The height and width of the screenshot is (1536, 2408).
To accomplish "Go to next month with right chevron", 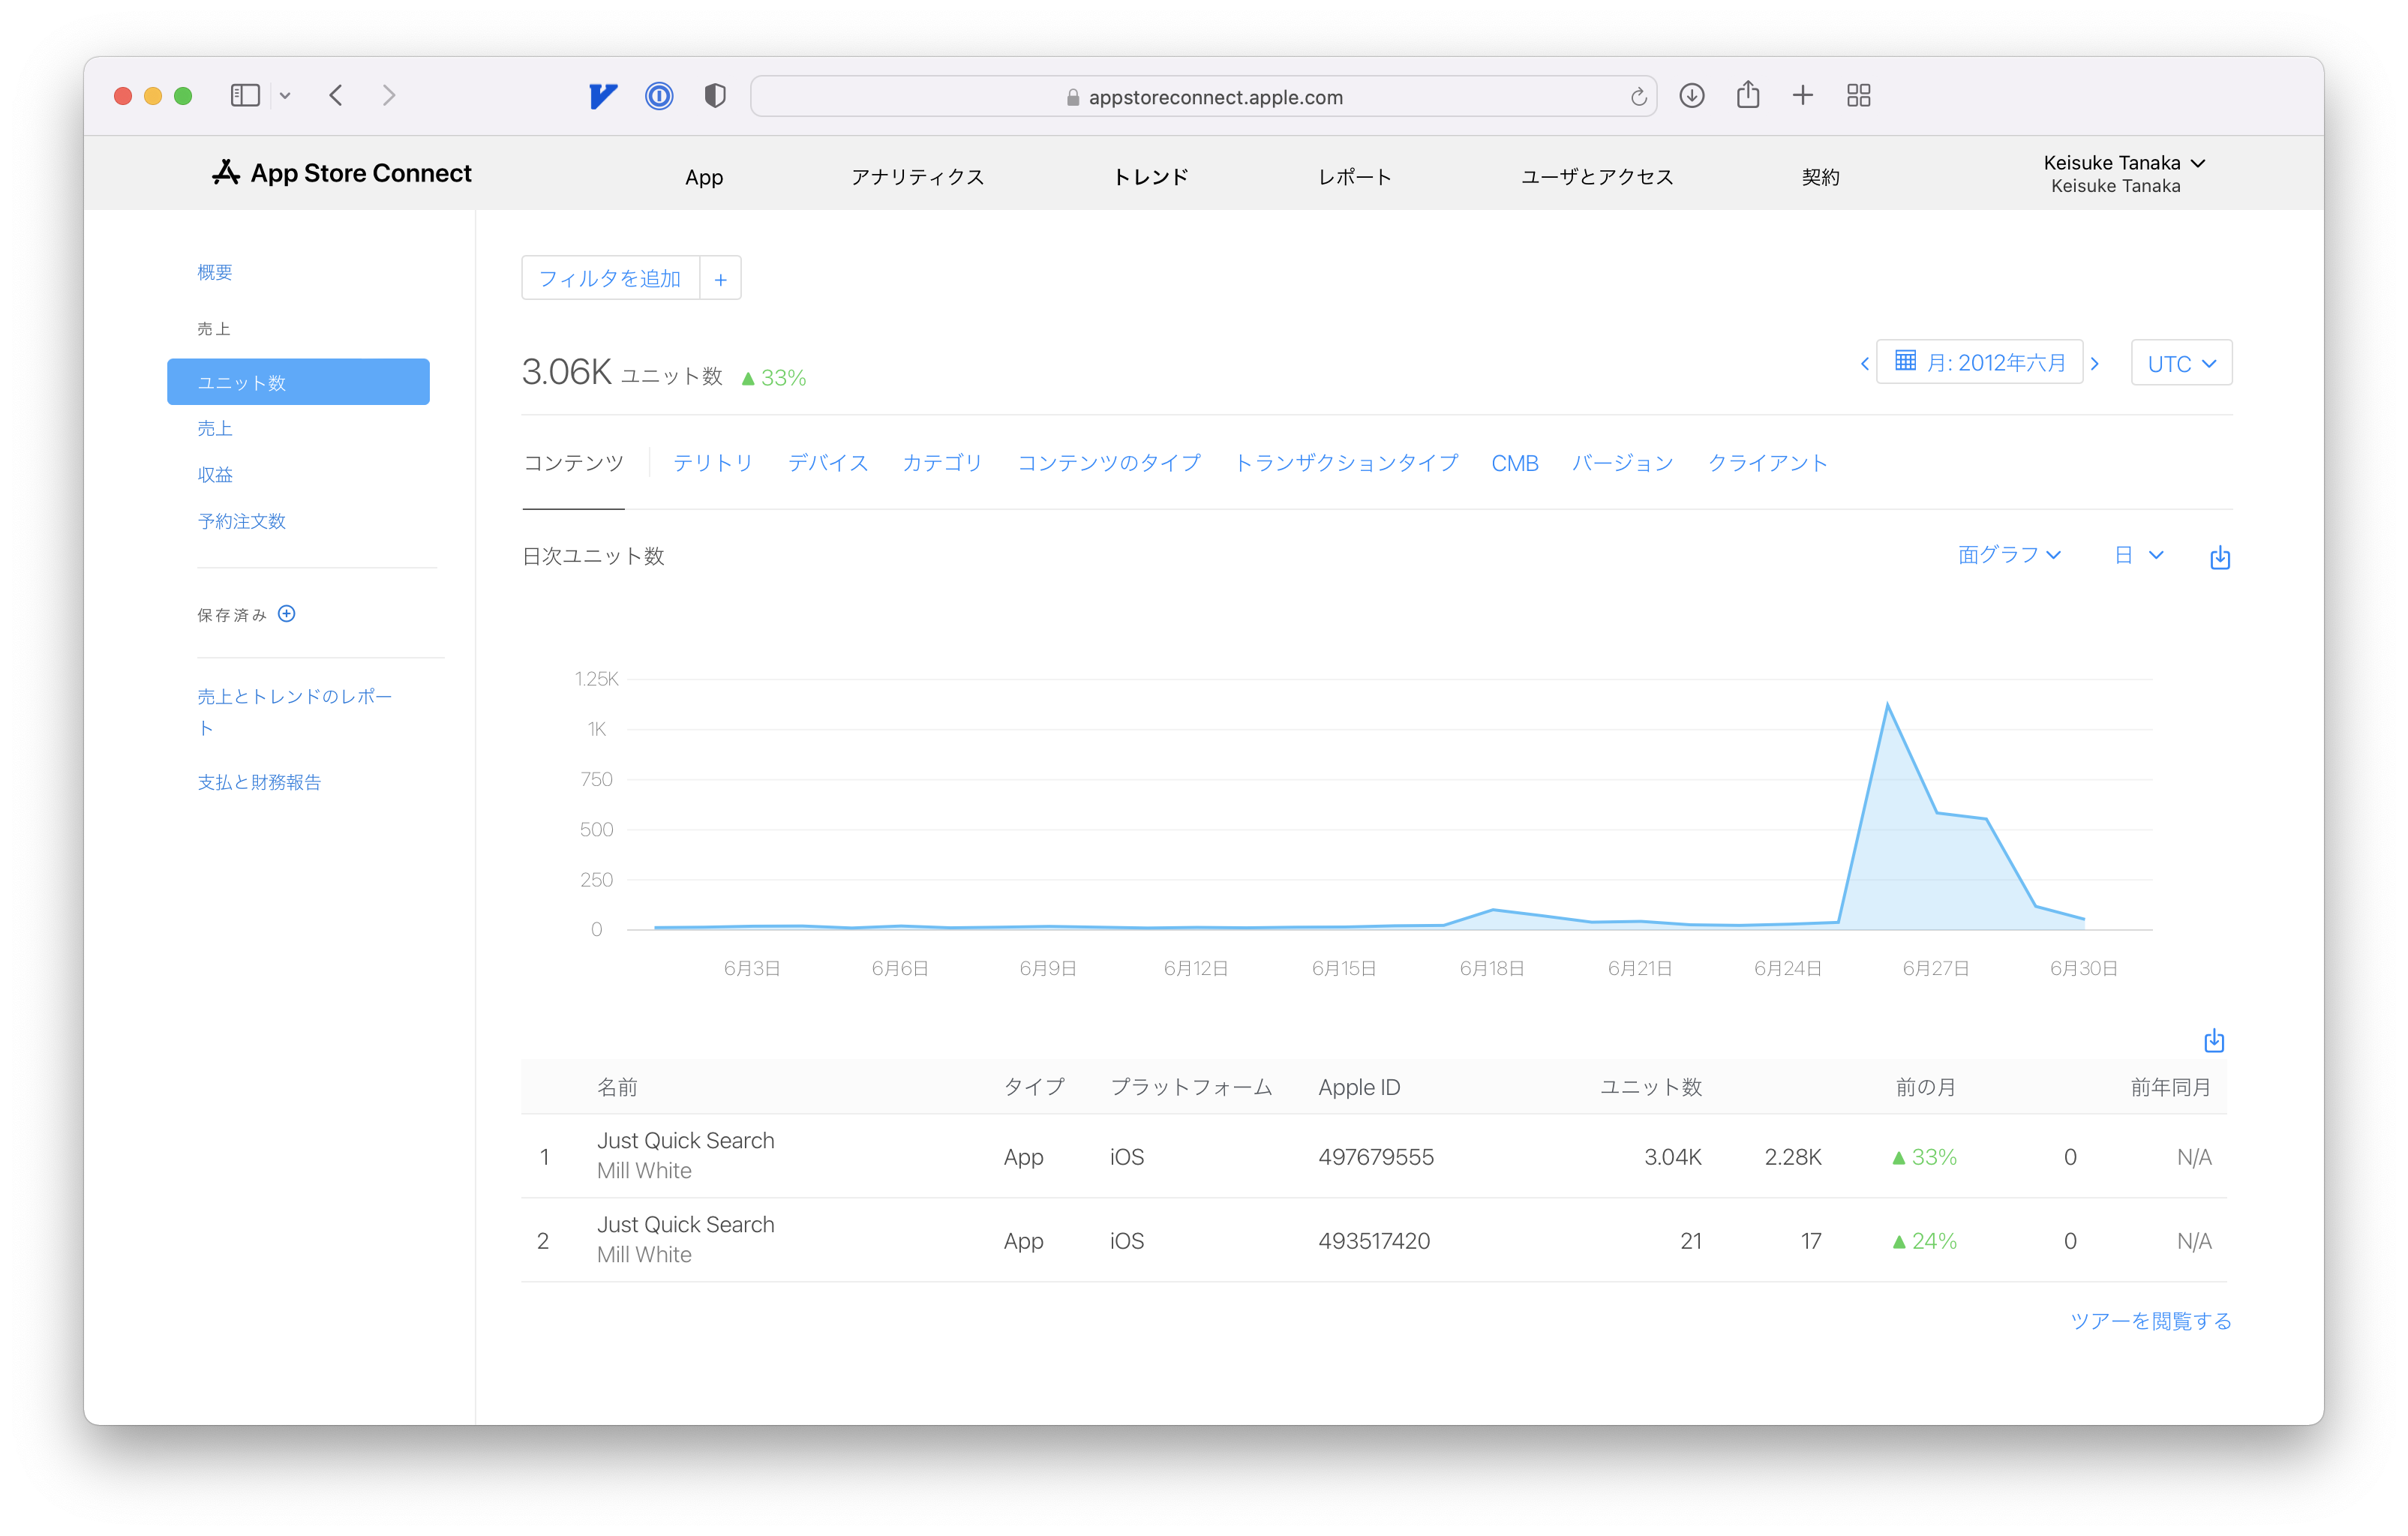I will (2095, 363).
